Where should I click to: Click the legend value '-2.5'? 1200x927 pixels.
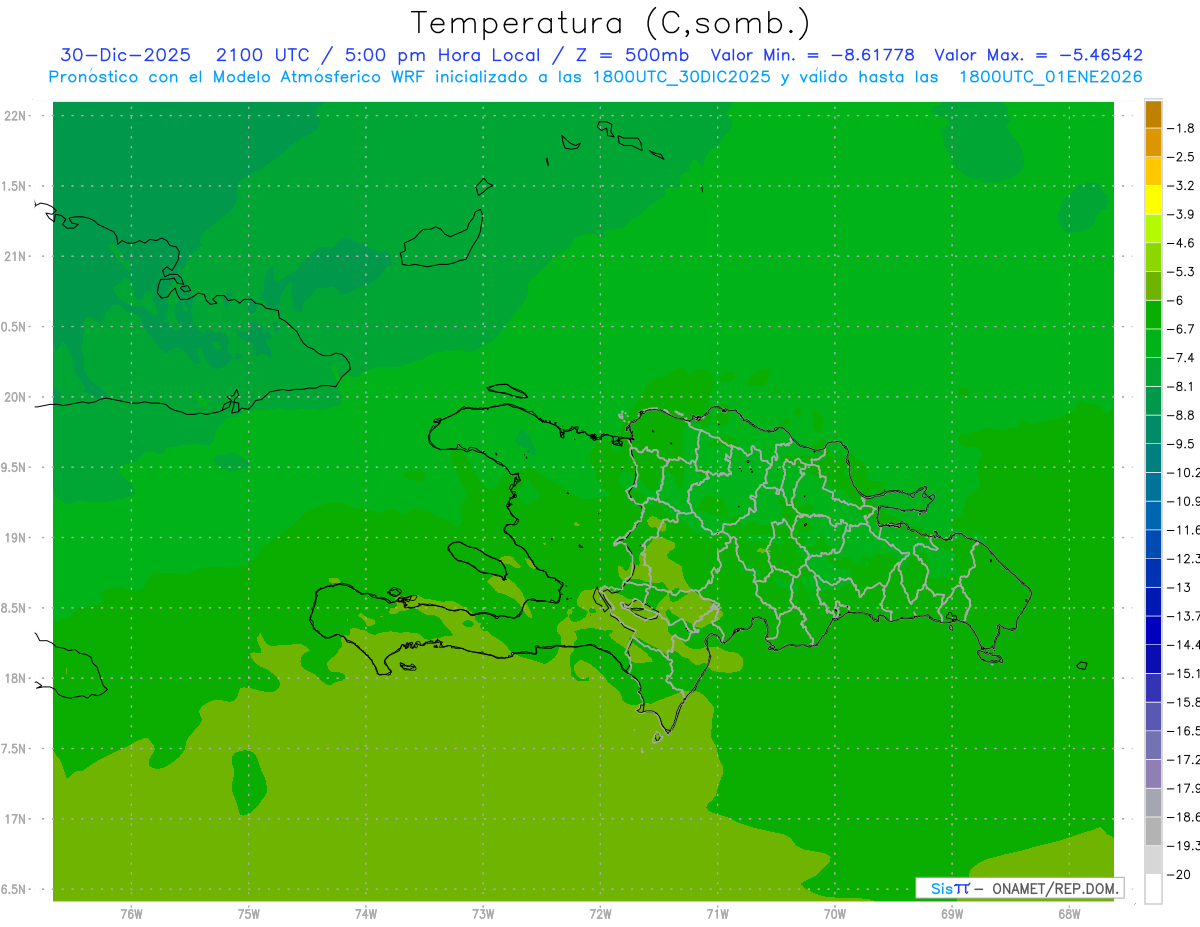(x=1182, y=157)
